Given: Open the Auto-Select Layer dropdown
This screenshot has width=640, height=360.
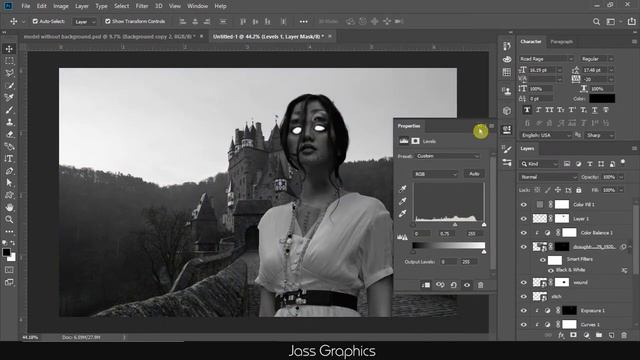Looking at the screenshot, I should [84, 22].
